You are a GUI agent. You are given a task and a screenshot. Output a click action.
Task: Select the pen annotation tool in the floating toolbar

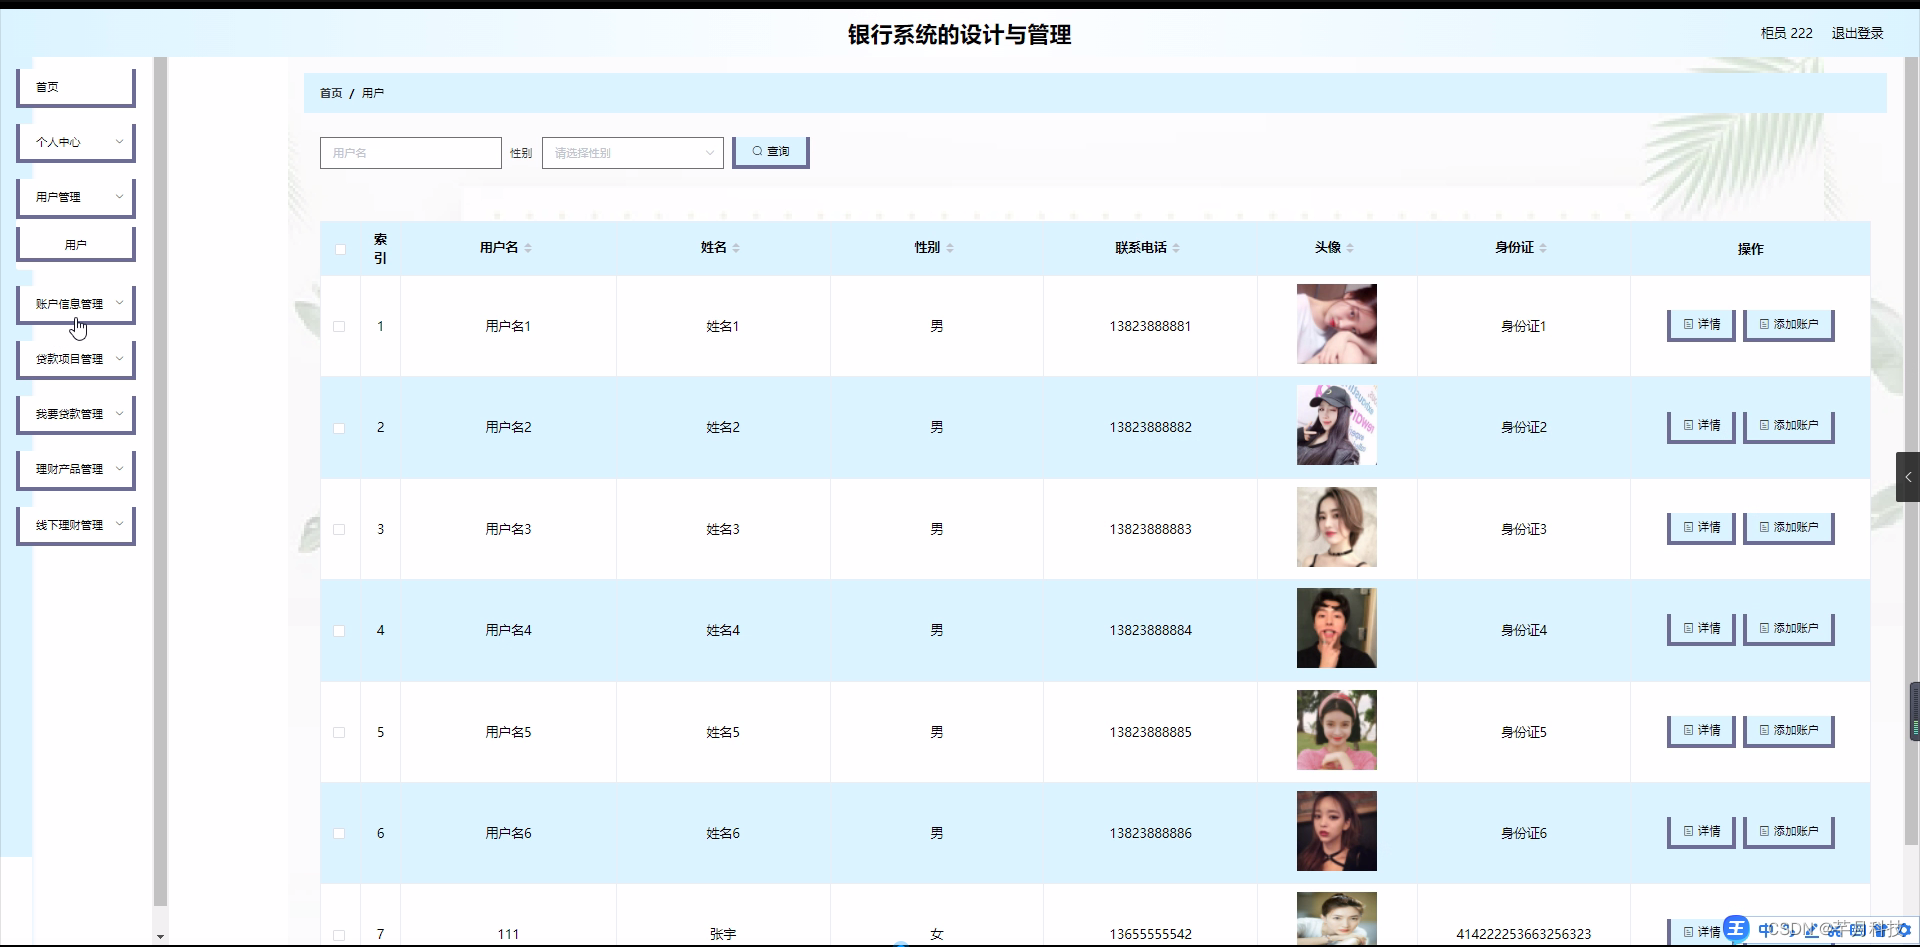[1812, 931]
